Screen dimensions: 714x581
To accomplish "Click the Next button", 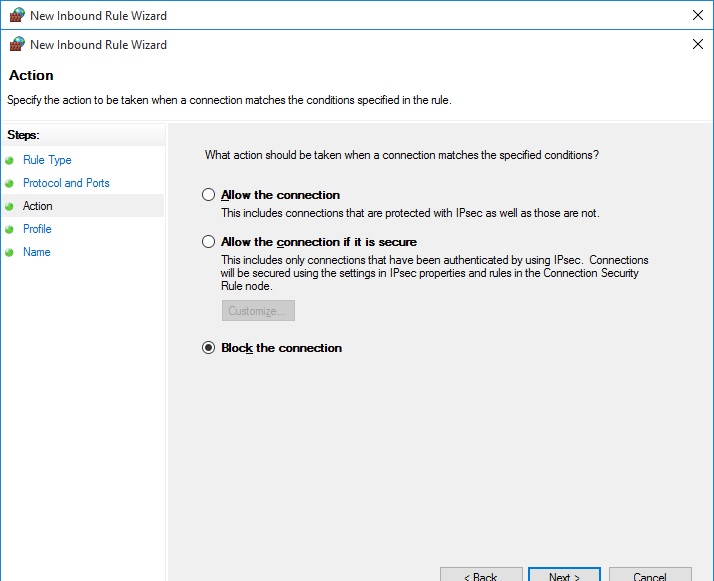I will tap(565, 575).
